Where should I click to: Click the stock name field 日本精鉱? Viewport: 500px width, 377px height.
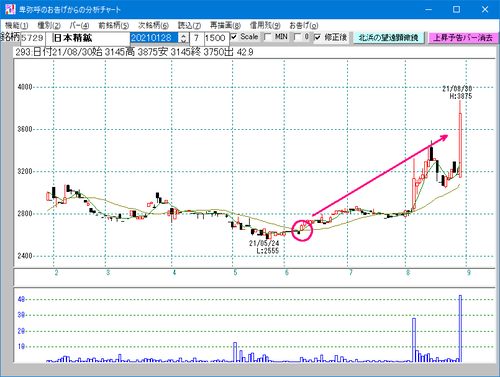click(x=88, y=38)
